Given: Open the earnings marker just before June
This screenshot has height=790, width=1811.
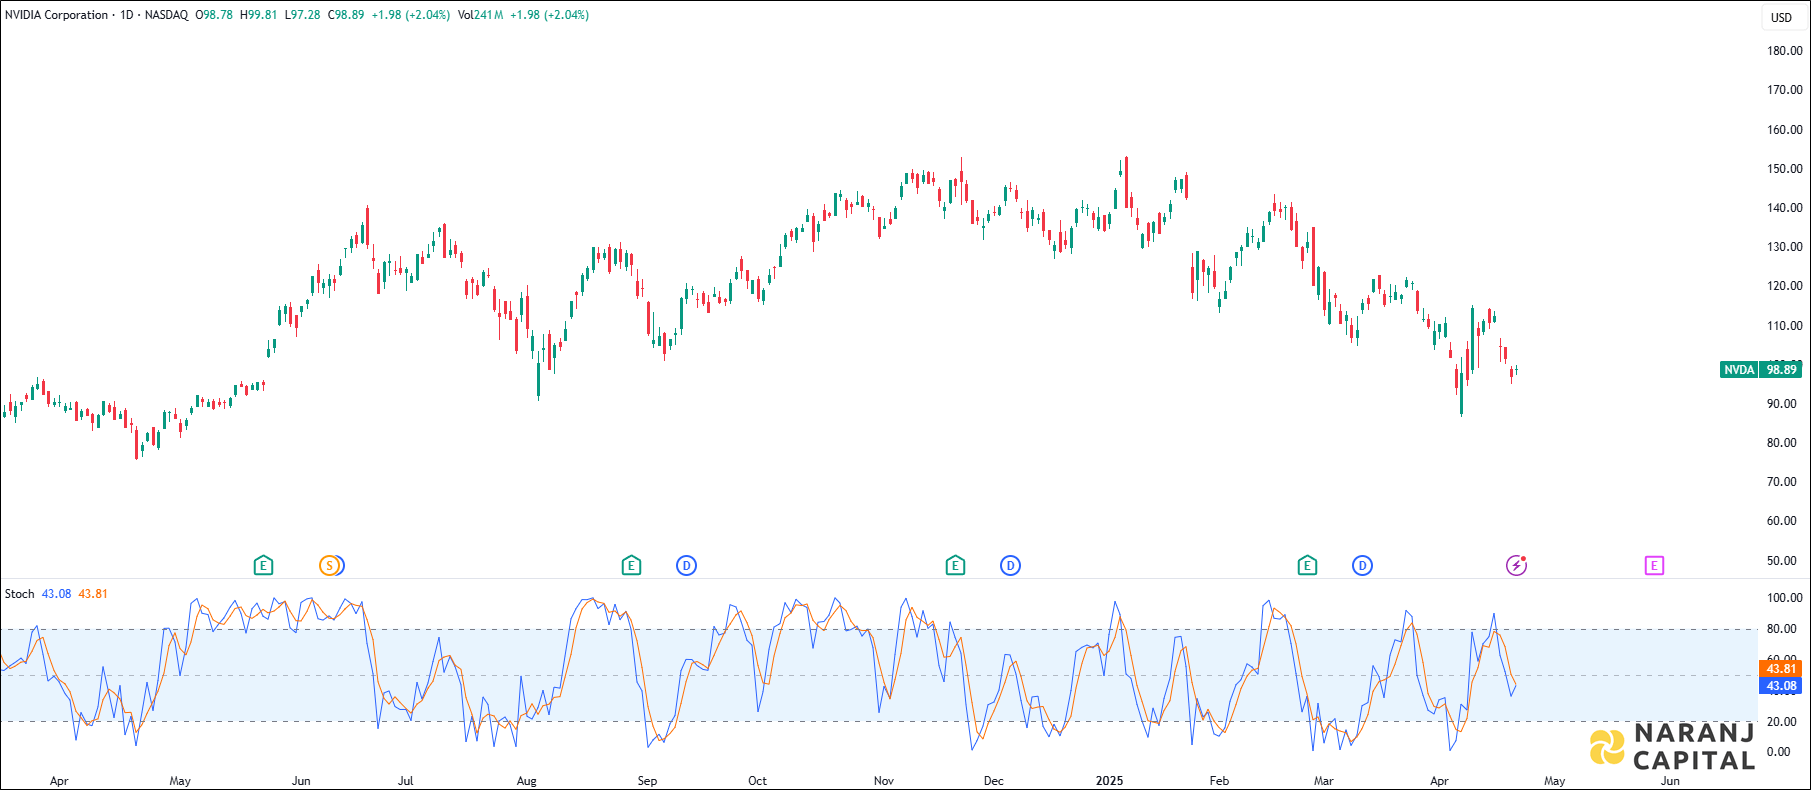Looking at the screenshot, I should (x=263, y=566).
